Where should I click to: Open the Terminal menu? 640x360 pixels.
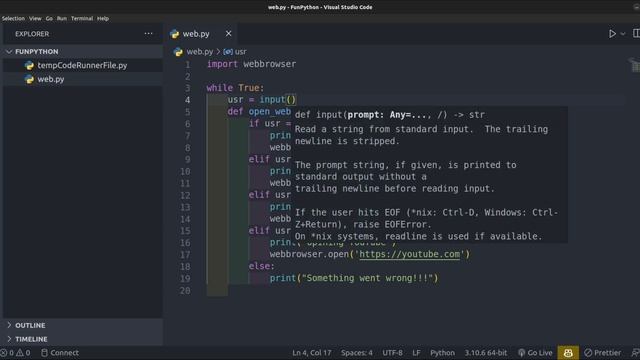(82, 18)
